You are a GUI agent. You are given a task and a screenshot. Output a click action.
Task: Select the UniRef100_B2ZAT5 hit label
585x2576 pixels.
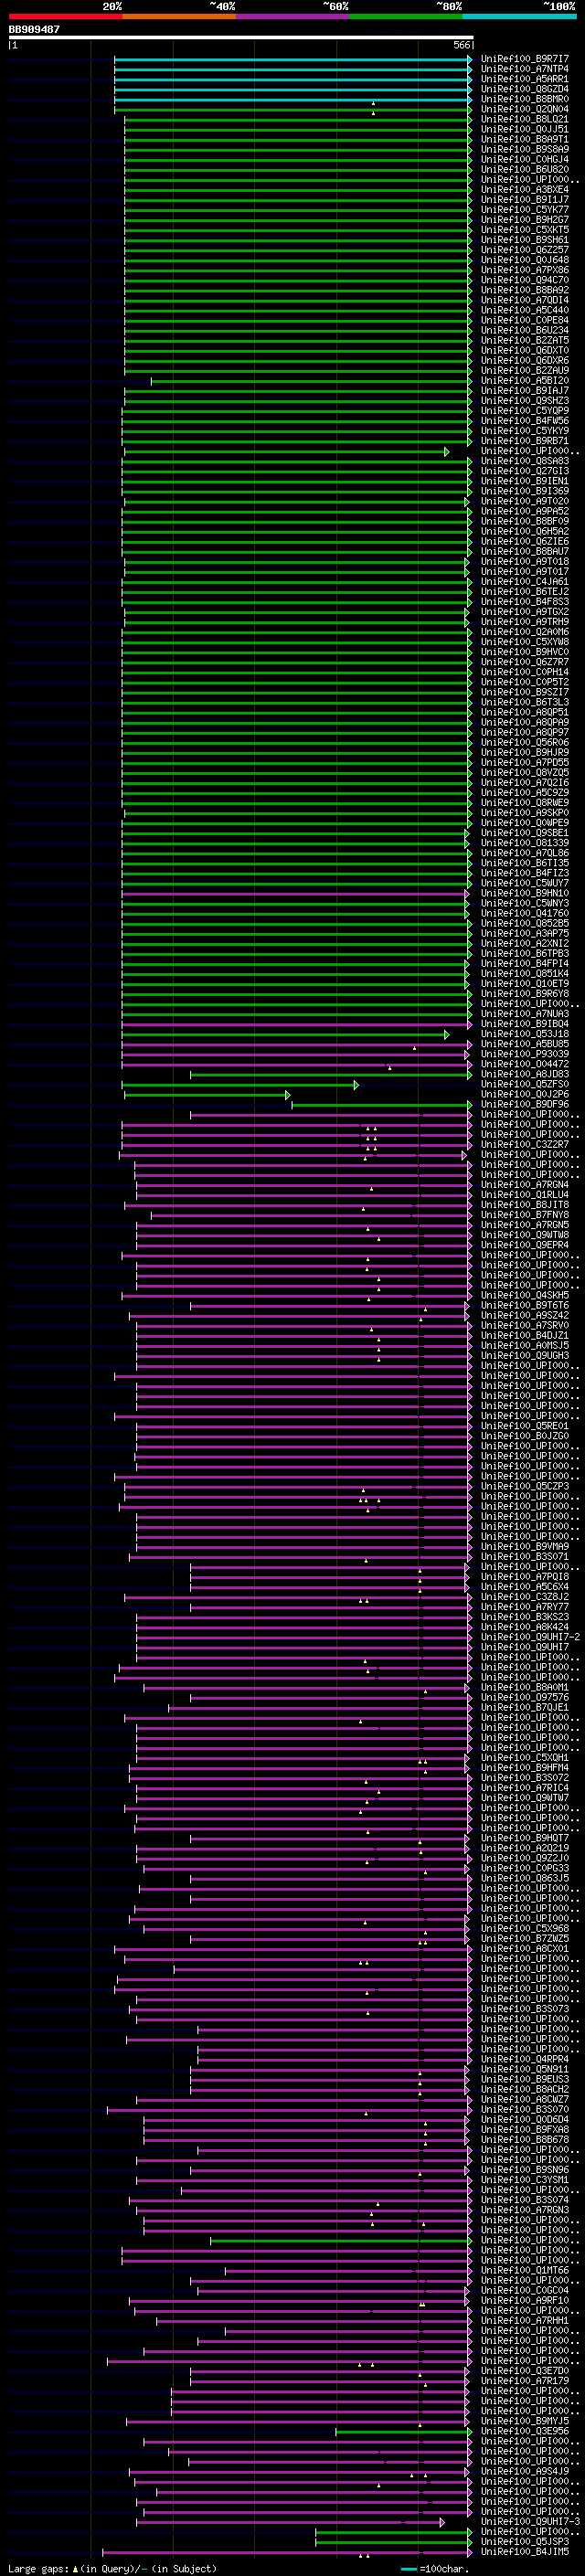pos(524,340)
